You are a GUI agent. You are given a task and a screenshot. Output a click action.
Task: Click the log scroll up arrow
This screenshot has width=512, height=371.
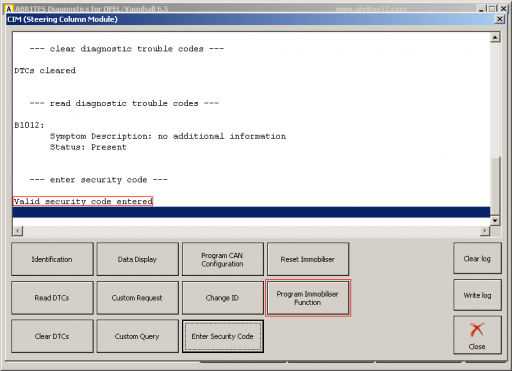pyautogui.click(x=495, y=37)
